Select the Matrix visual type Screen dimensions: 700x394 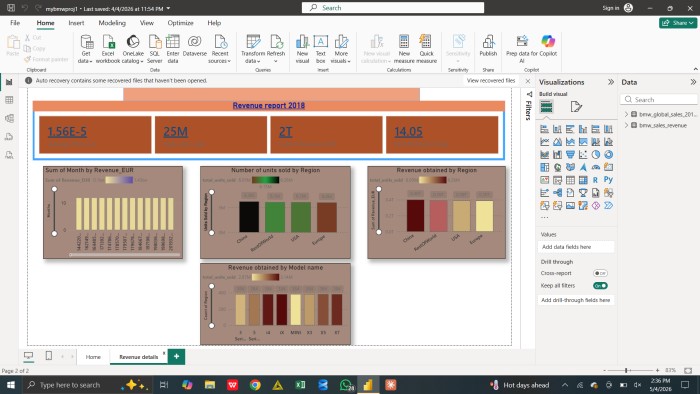pyautogui.click(x=583, y=180)
